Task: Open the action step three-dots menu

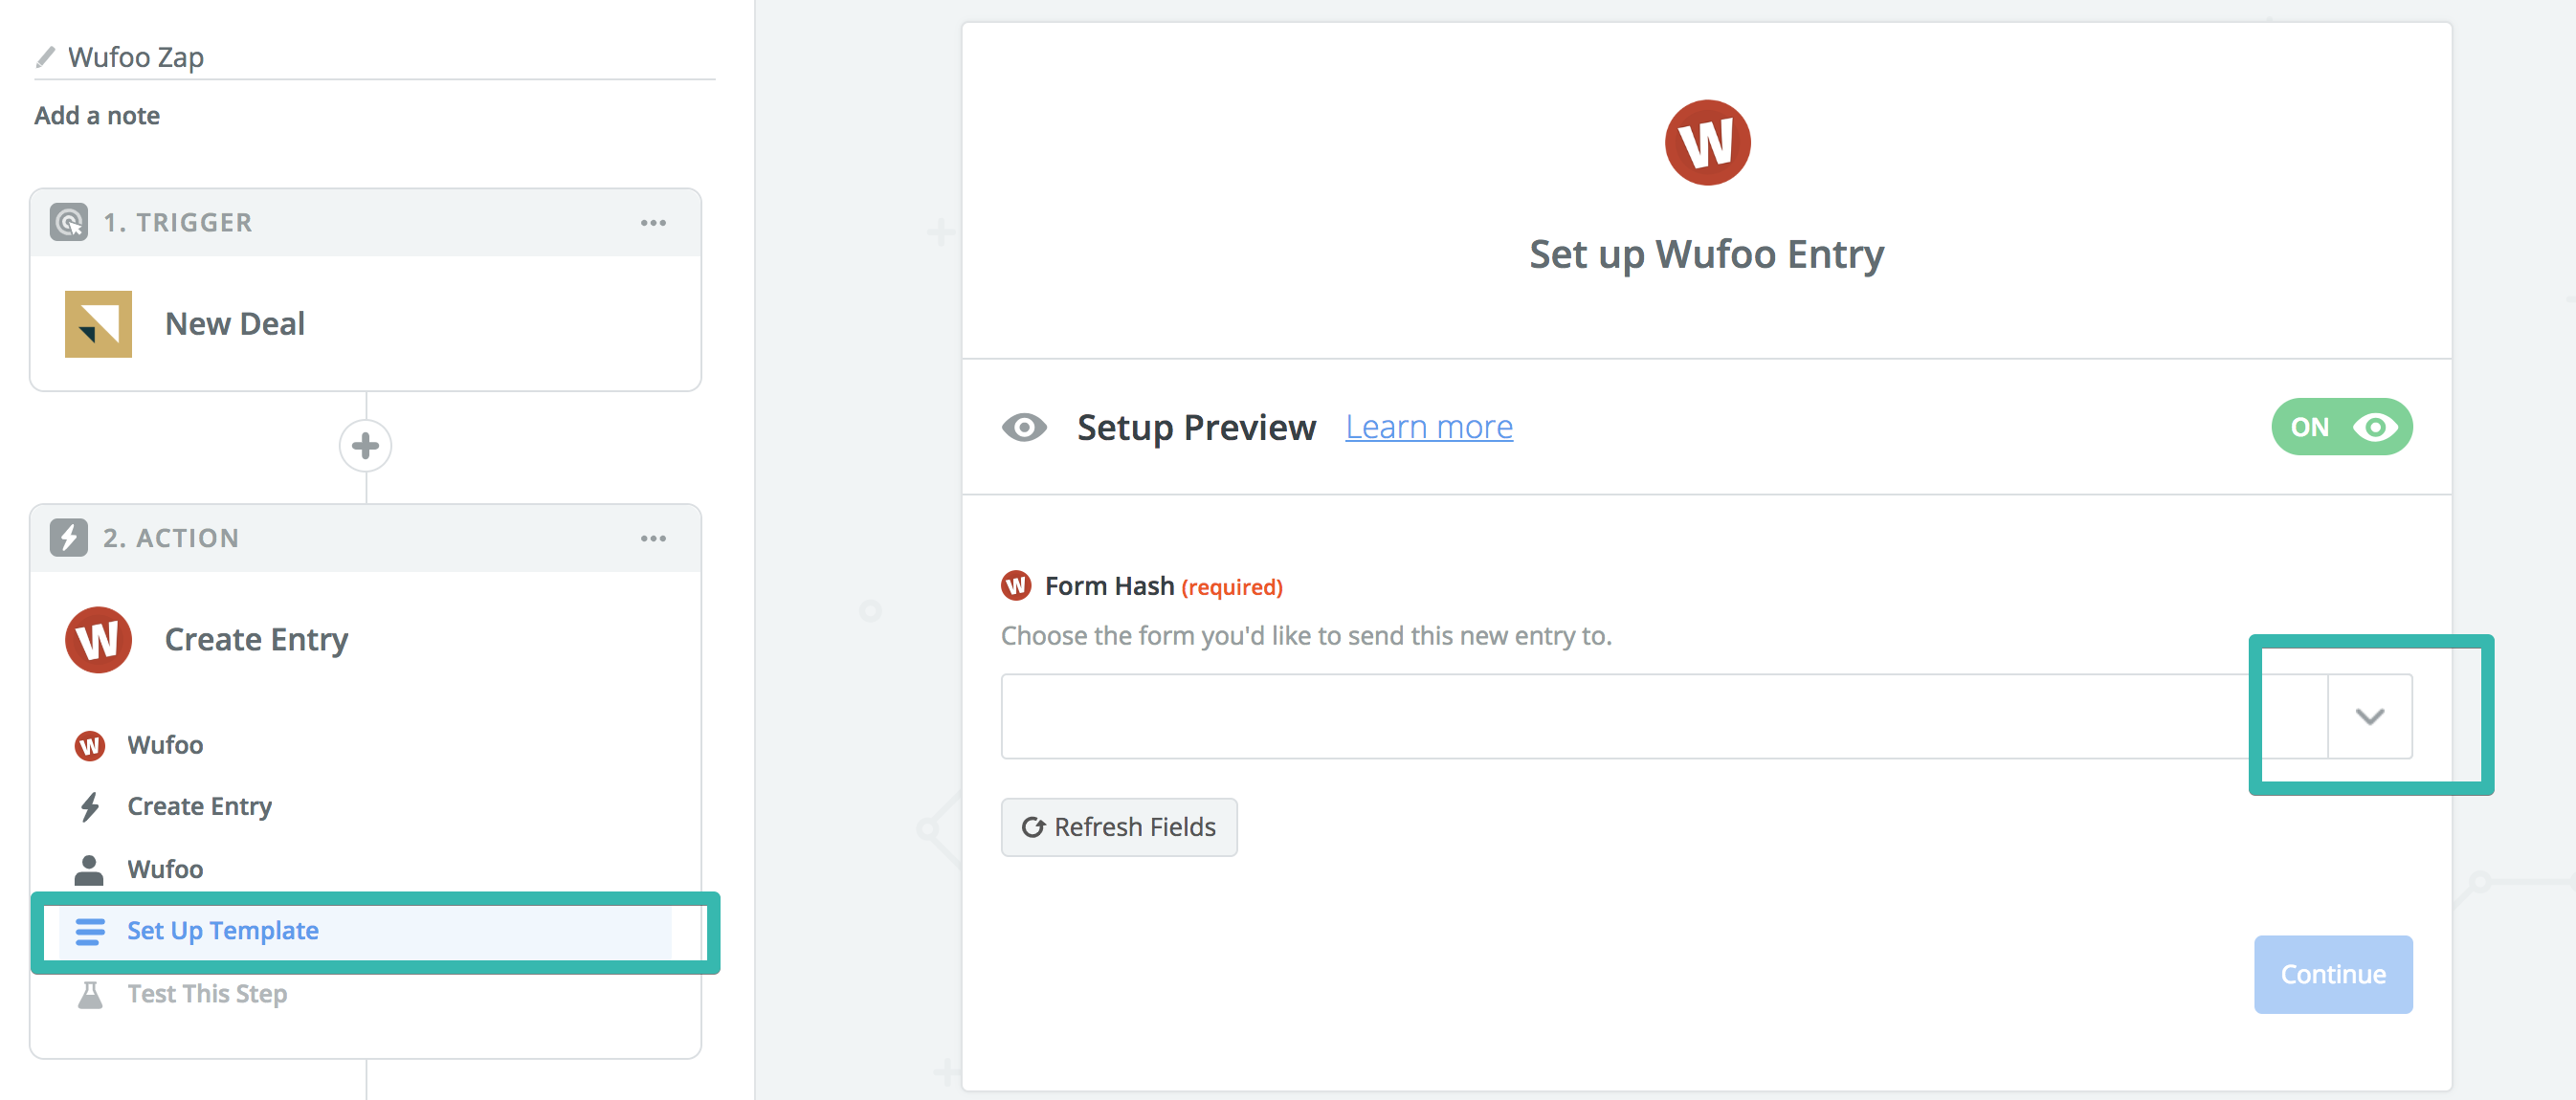Action: 653,539
